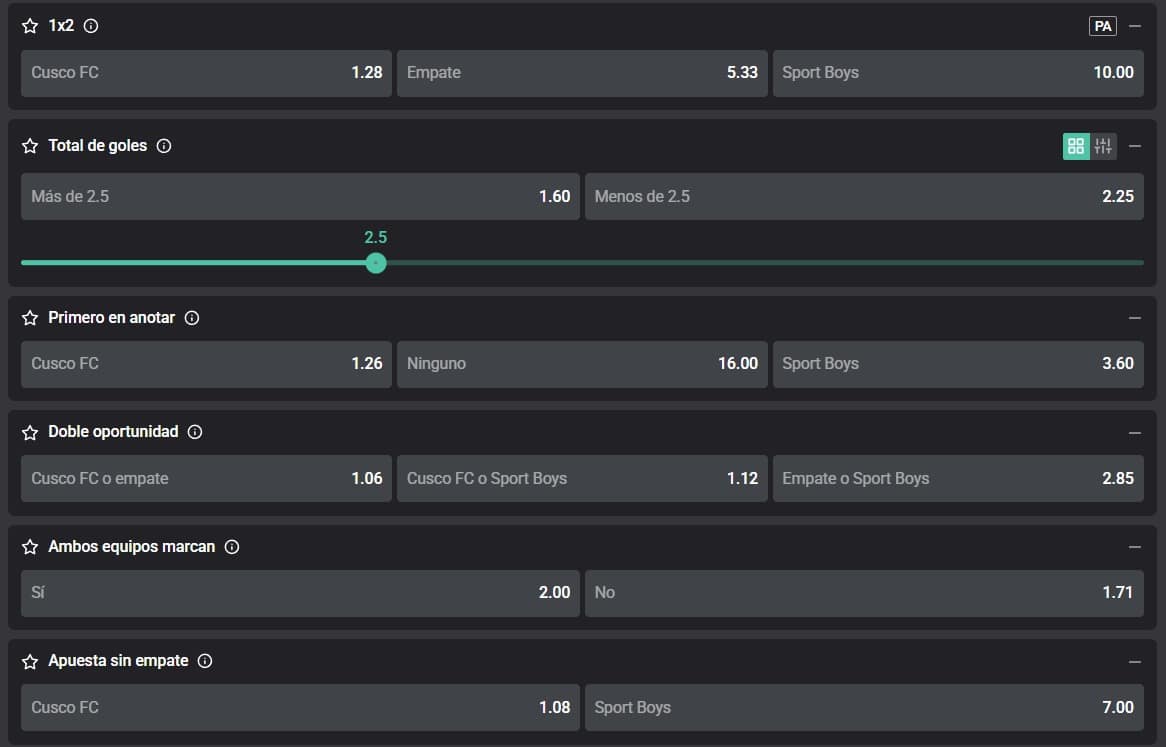
Task: Collapse the Primero en anotar section
Action: [1134, 318]
